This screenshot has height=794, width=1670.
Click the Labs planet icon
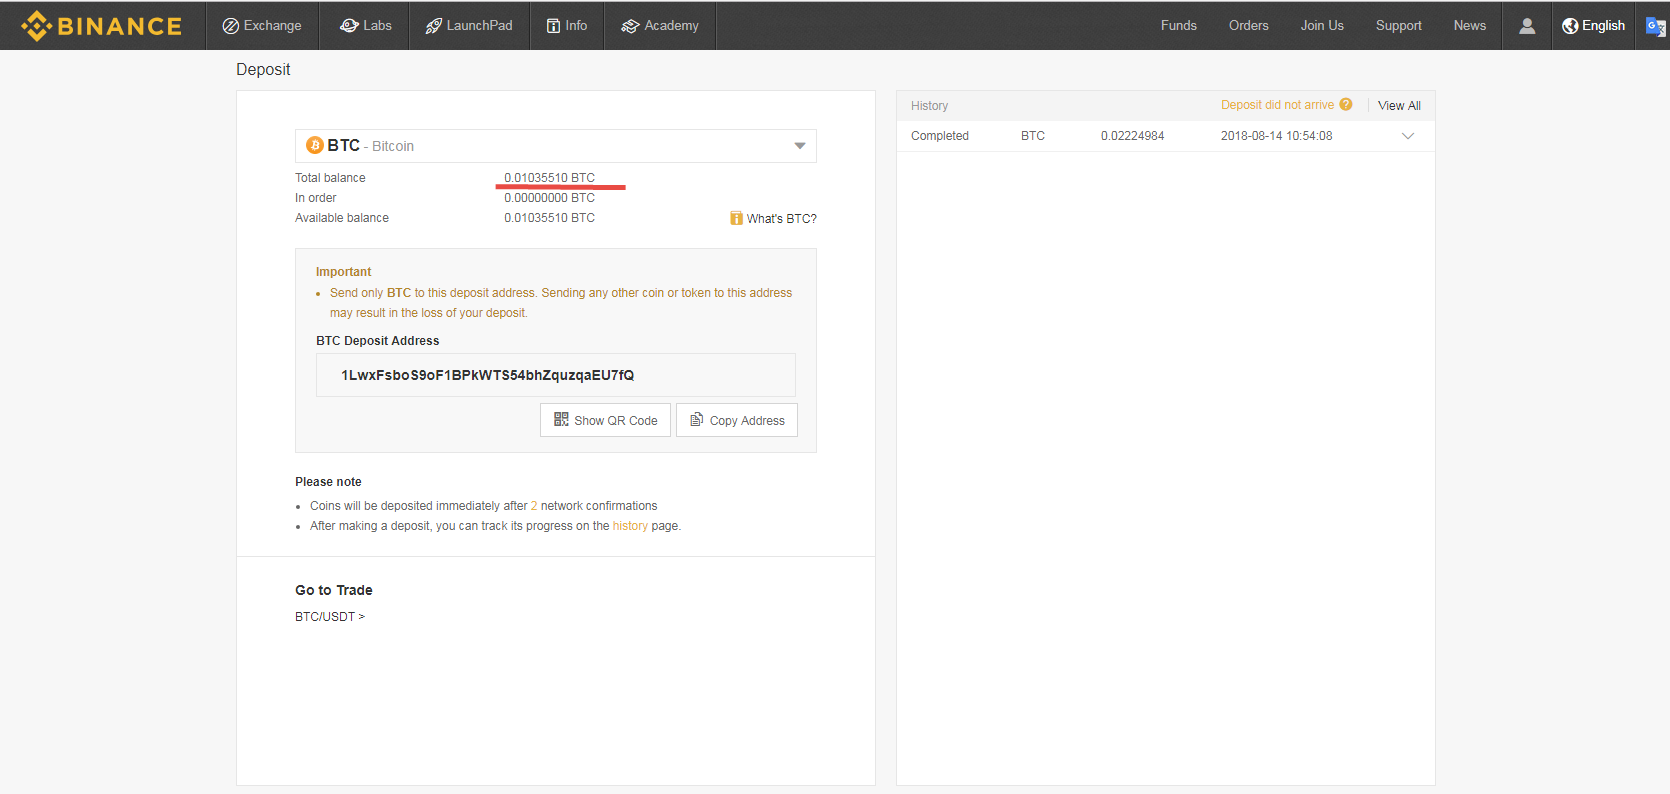pos(349,26)
